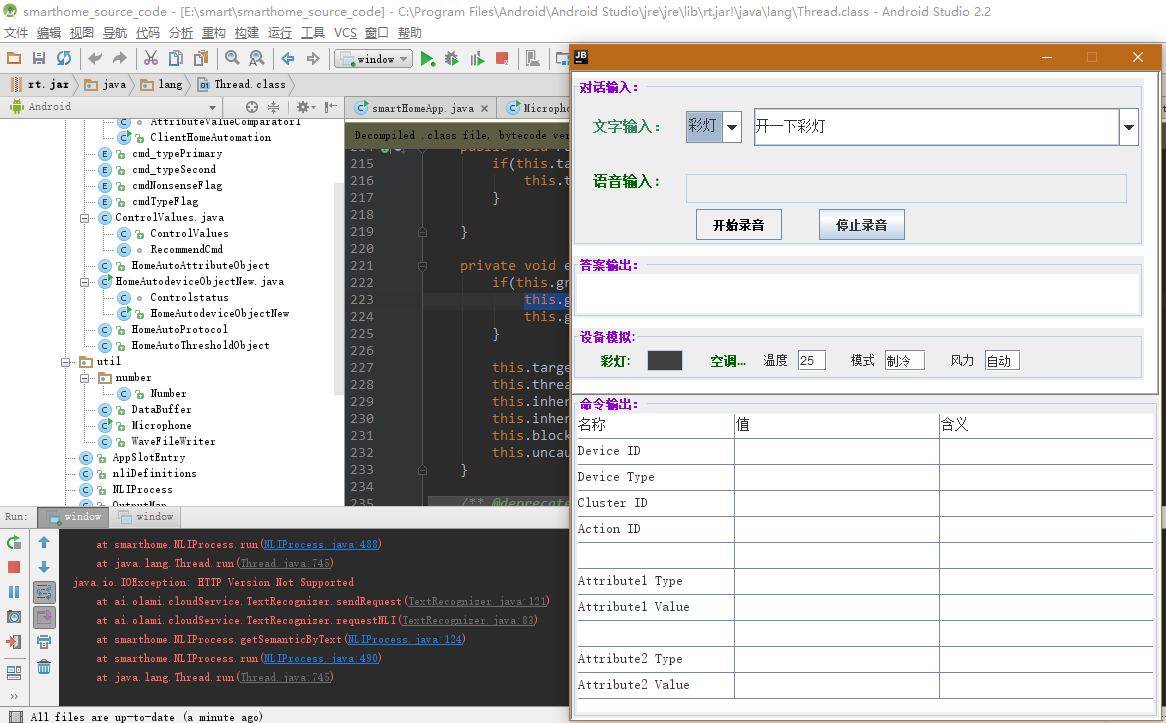Click the scroll-from-source target icon in Project panel
The image size is (1166, 723).
(x=252, y=107)
